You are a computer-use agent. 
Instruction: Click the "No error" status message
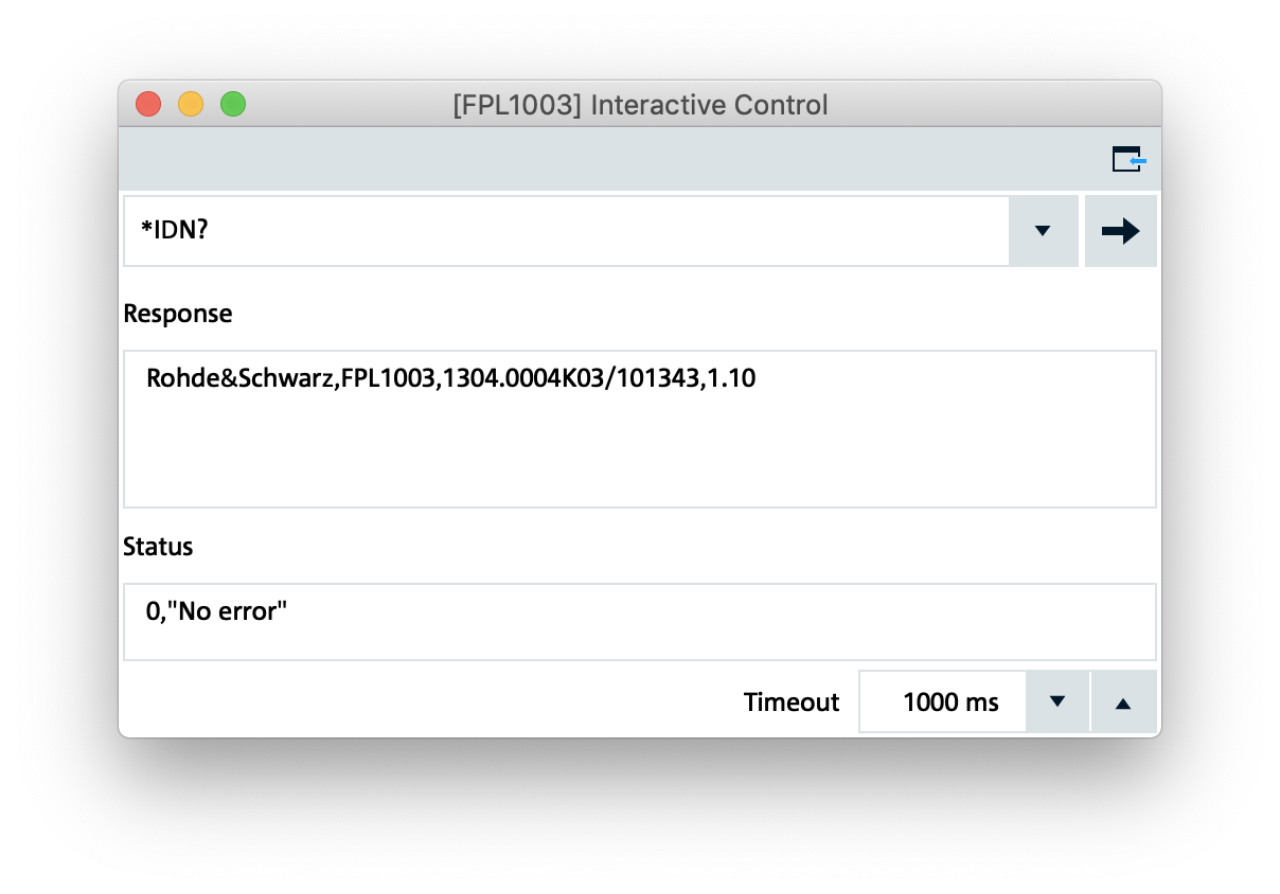click(217, 611)
